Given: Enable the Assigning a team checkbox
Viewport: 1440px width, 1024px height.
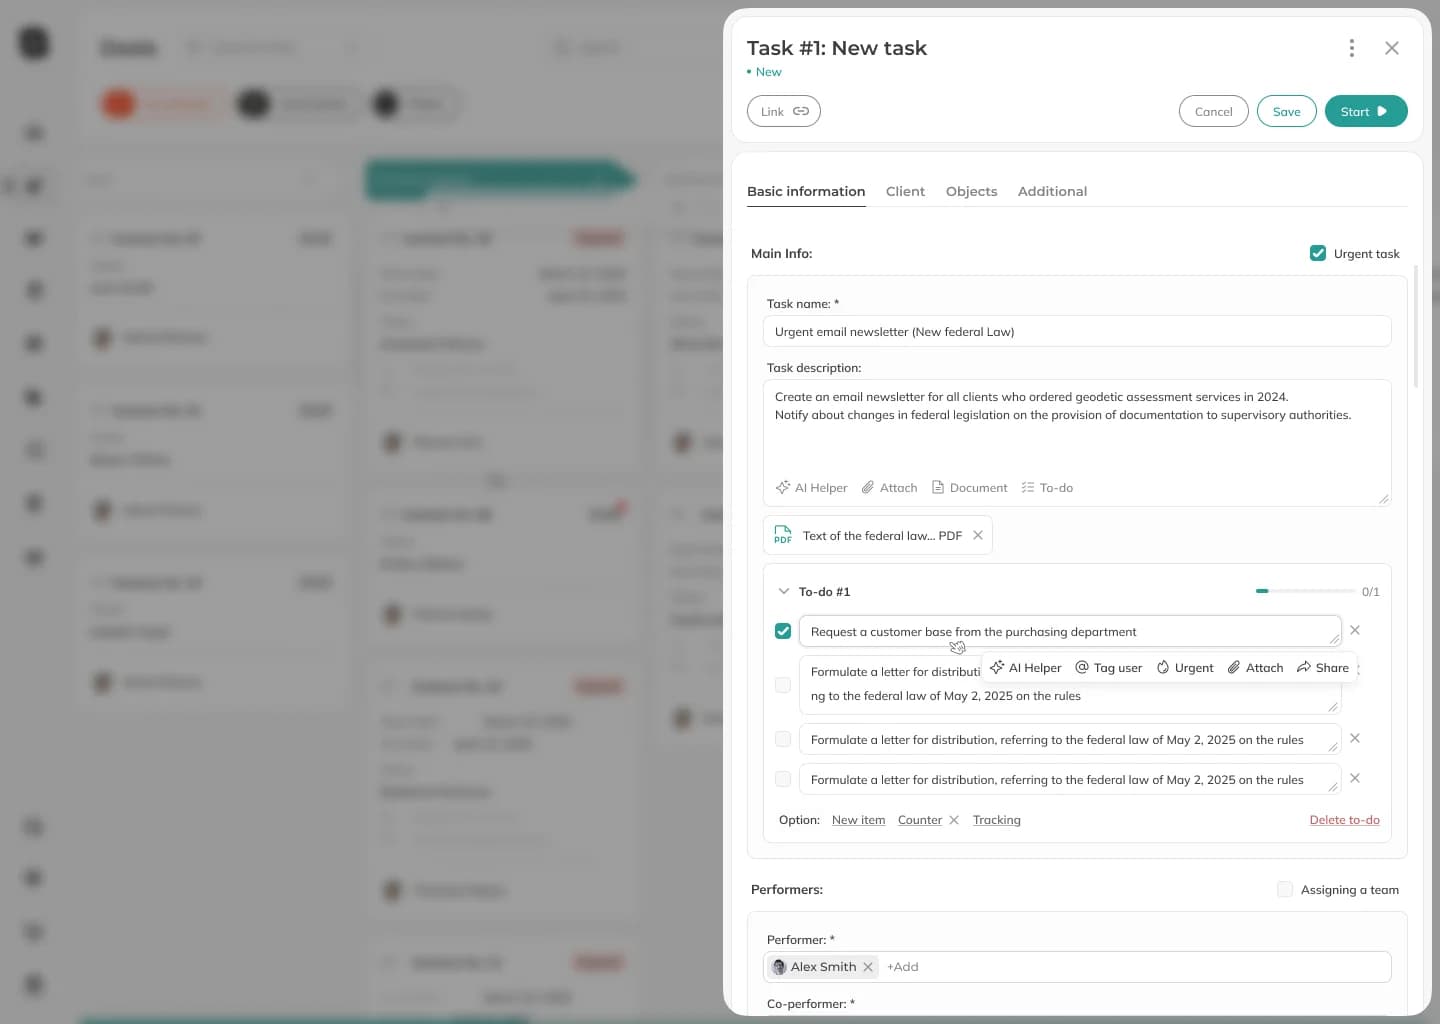Looking at the screenshot, I should [1285, 890].
